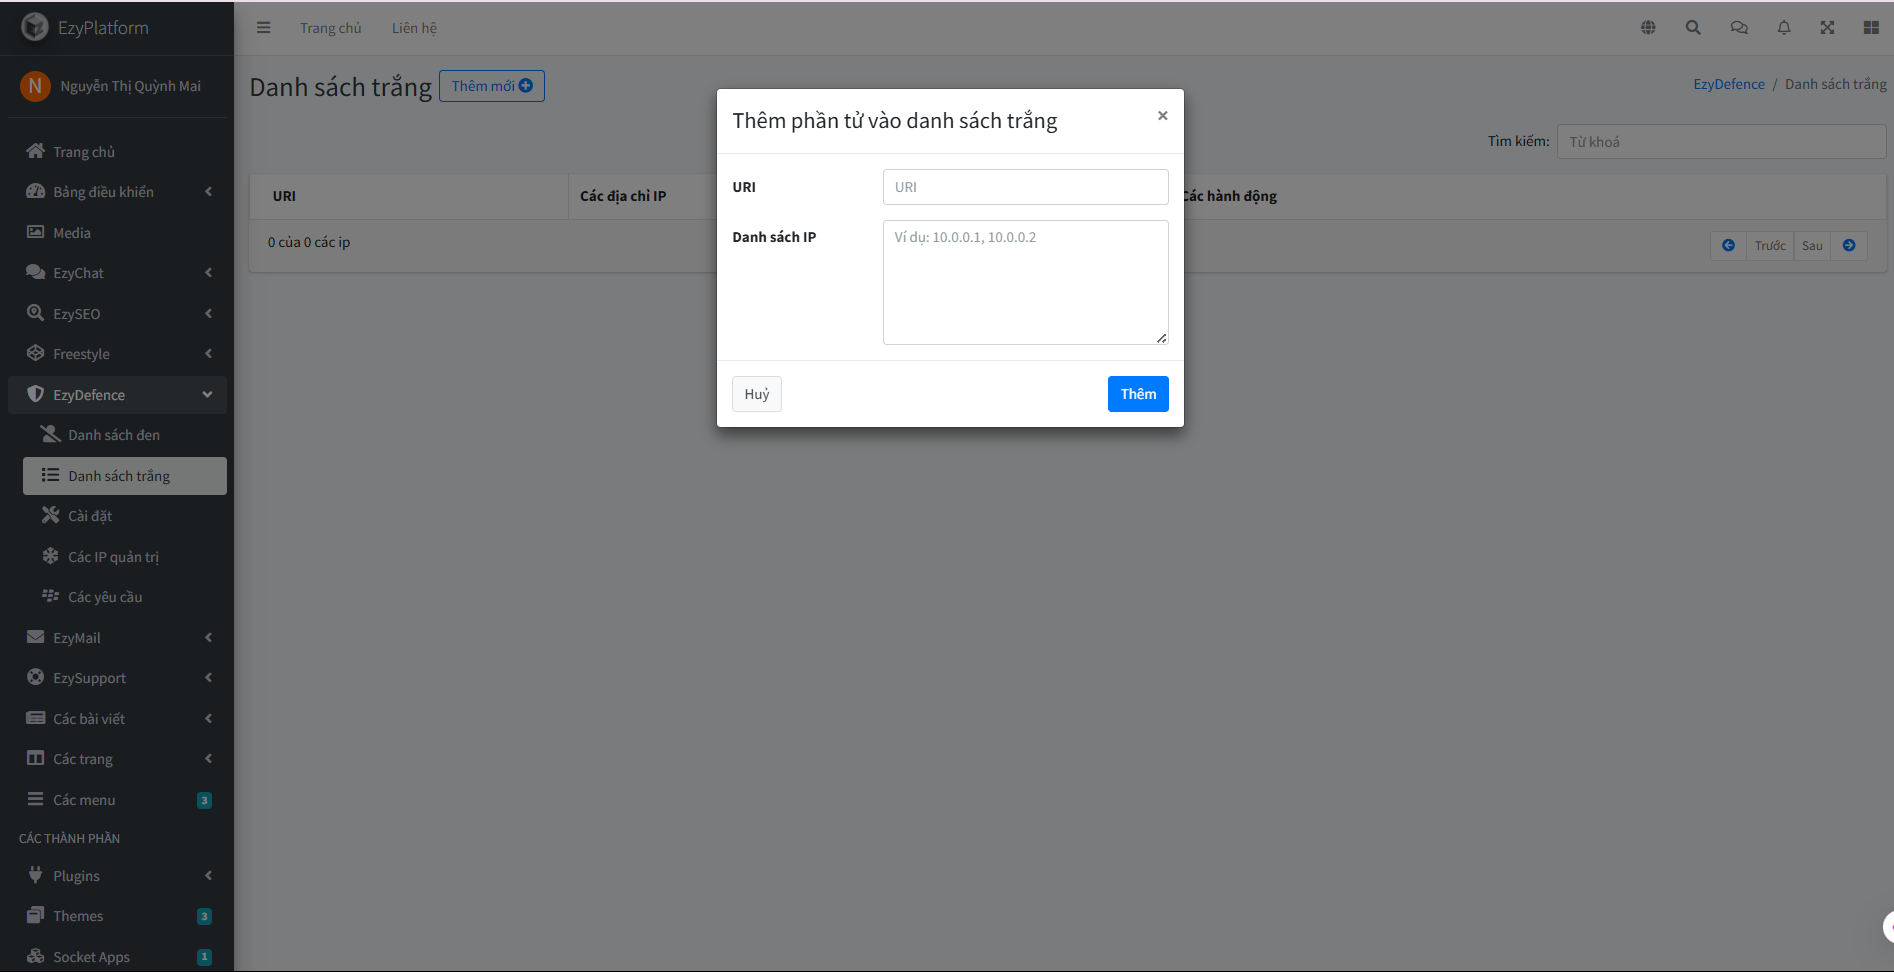The image size is (1894, 972).
Task: Open the apps grid icon top right
Action: point(1872,27)
